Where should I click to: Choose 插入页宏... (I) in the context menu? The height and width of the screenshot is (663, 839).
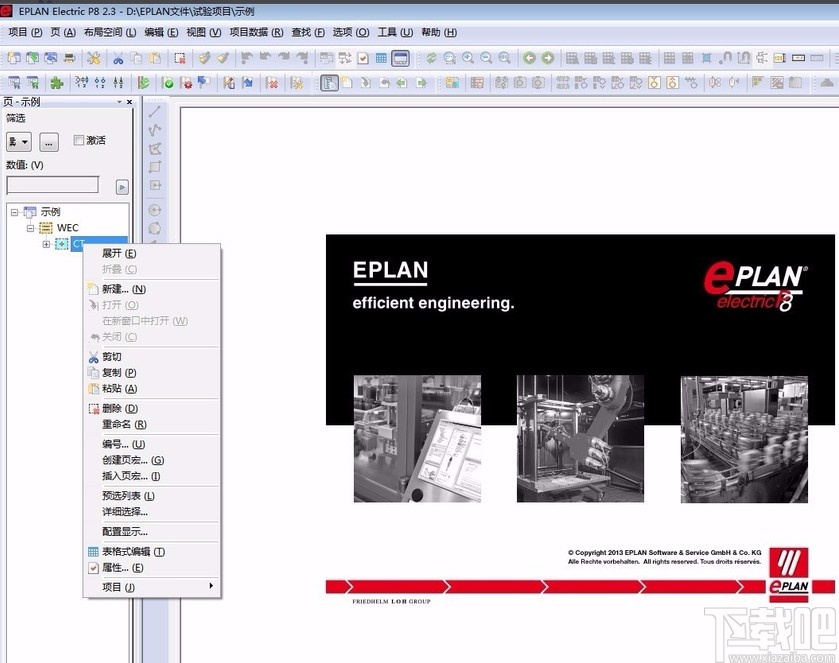pyautogui.click(x=152, y=476)
